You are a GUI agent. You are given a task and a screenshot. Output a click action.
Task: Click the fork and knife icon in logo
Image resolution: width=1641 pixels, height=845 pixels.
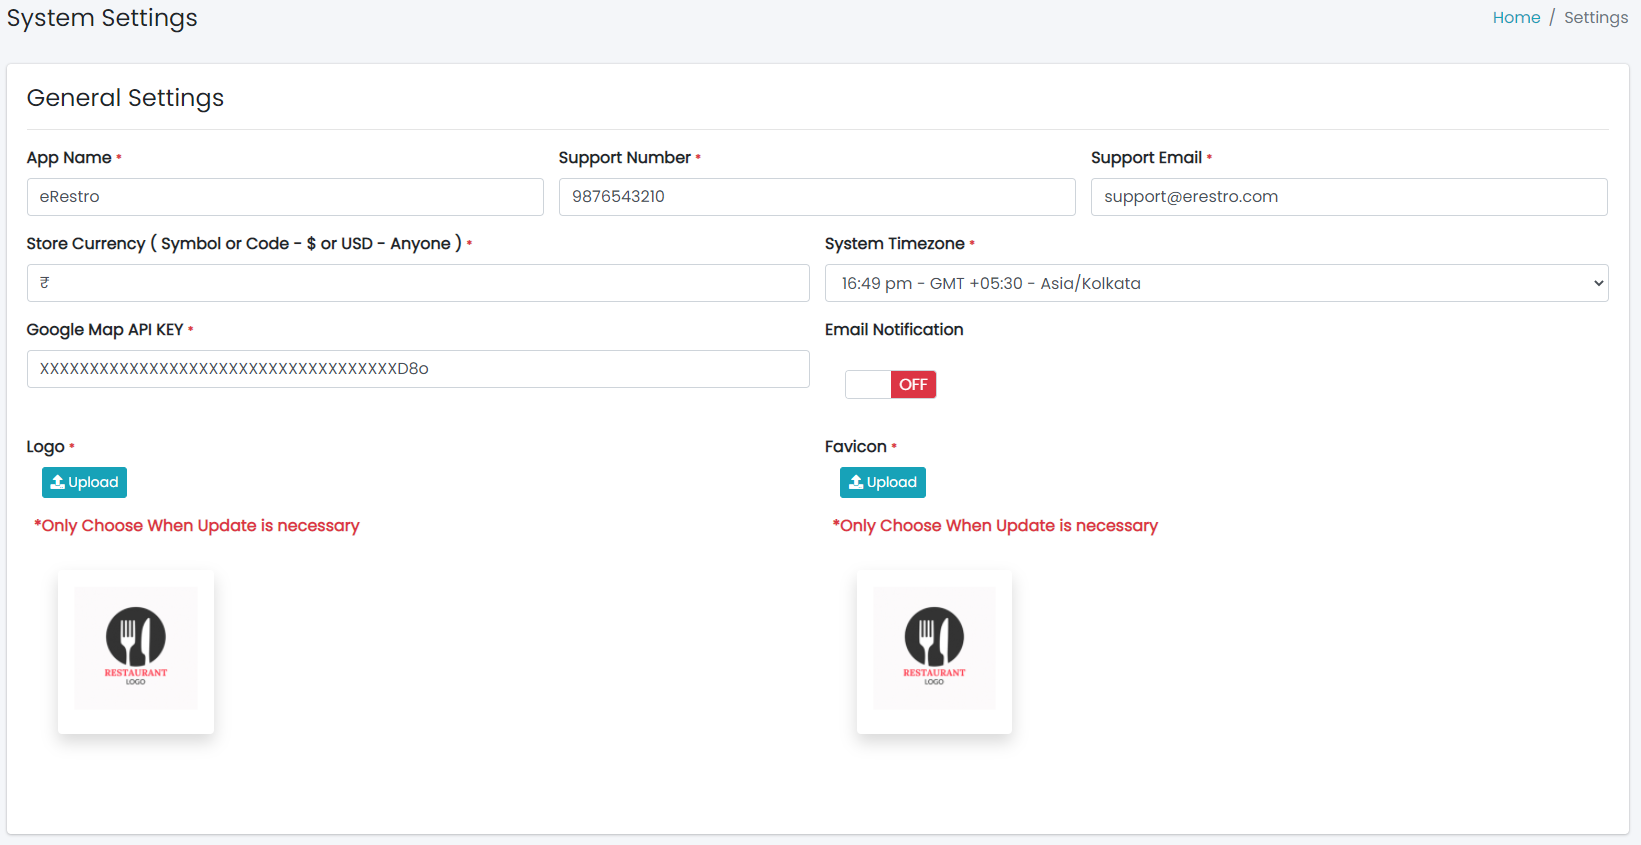coord(136,636)
